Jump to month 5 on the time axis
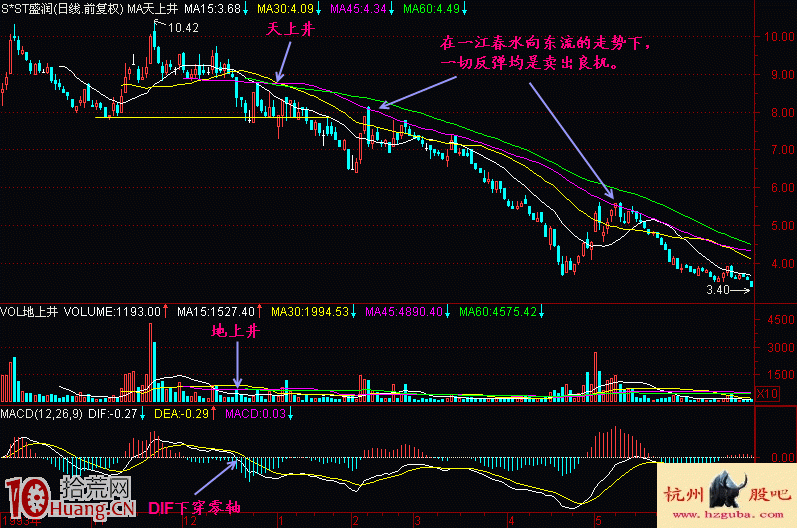Viewport: 797px width, 528px height. pos(599,521)
